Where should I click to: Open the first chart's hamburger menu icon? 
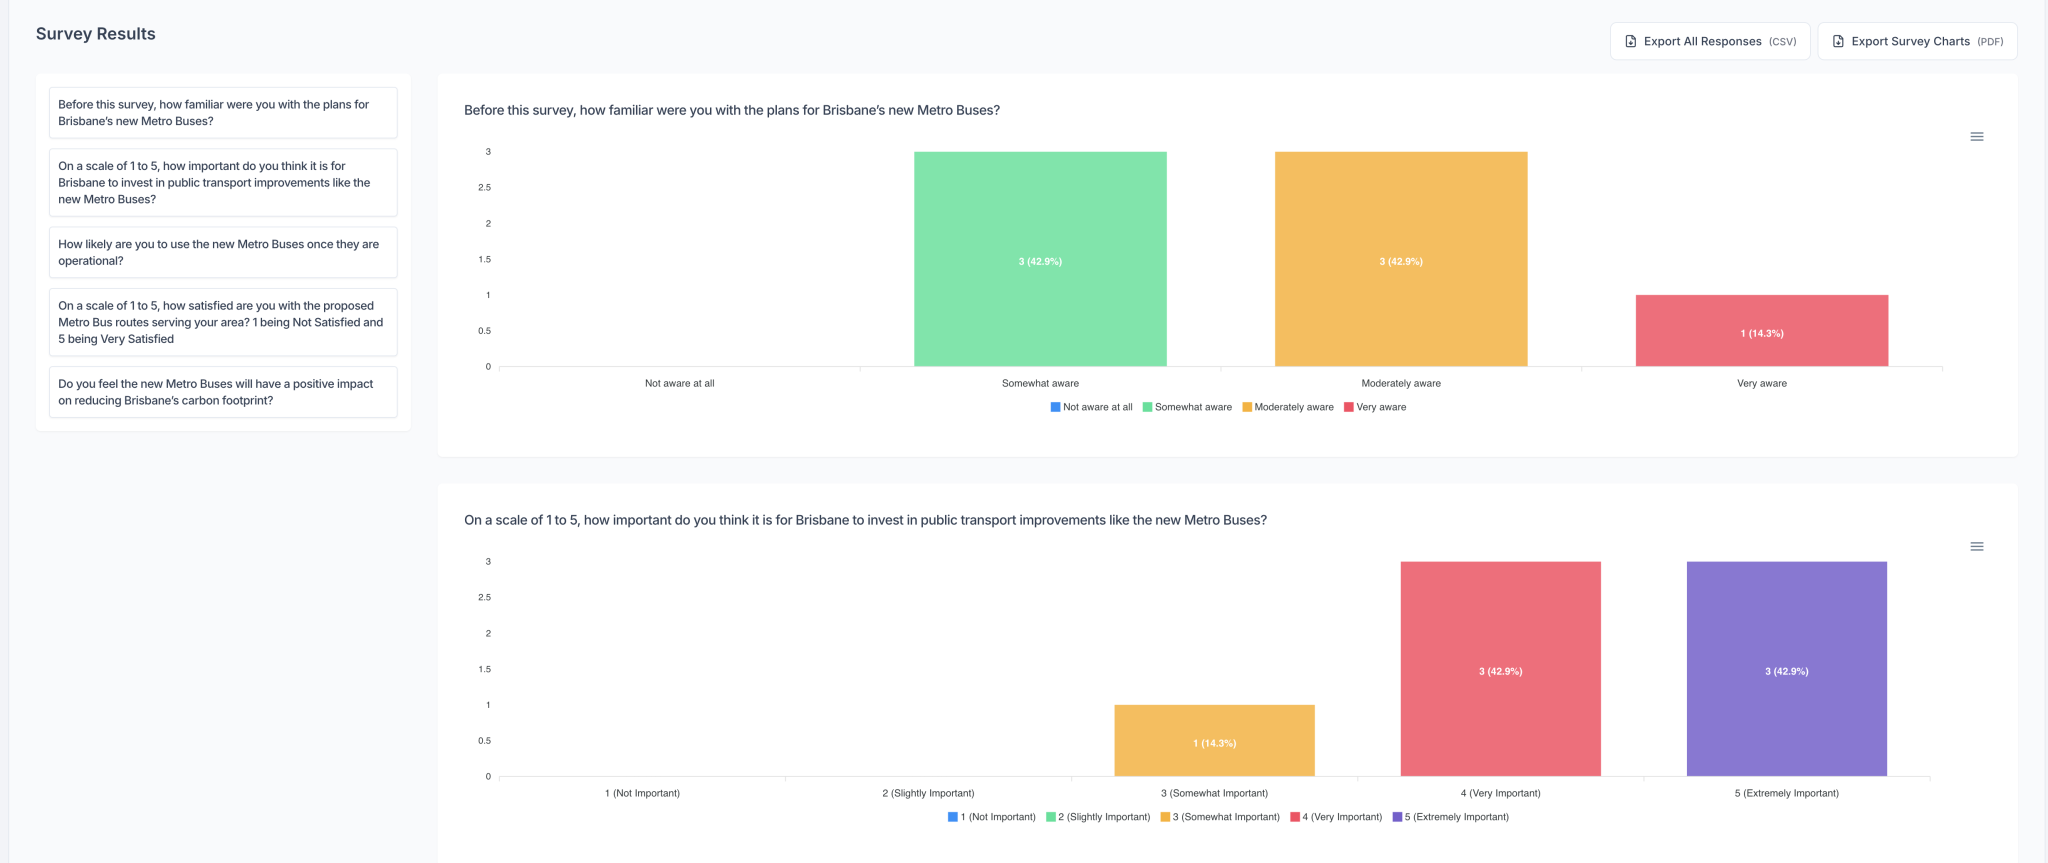[x=1976, y=137]
